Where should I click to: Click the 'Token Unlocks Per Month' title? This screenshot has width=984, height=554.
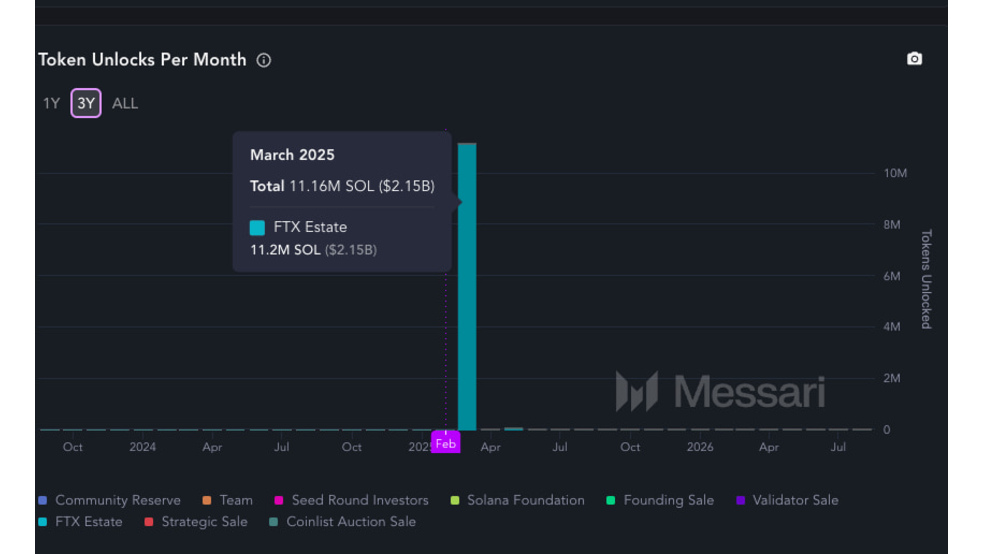pyautogui.click(x=142, y=60)
